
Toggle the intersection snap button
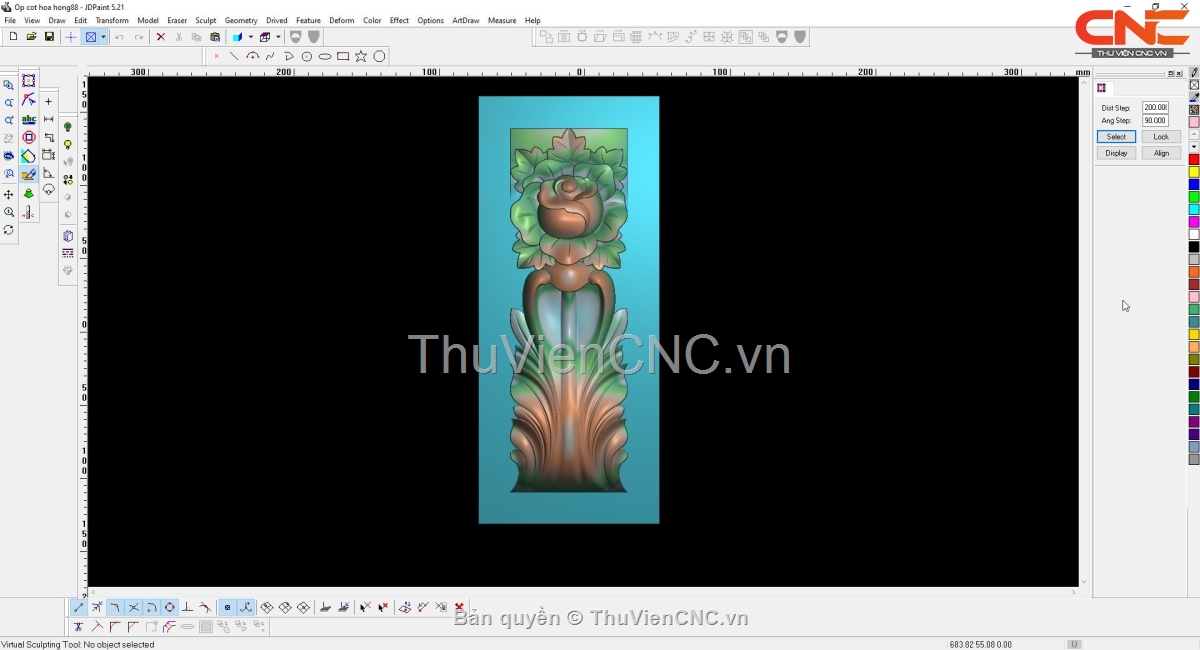click(x=133, y=608)
